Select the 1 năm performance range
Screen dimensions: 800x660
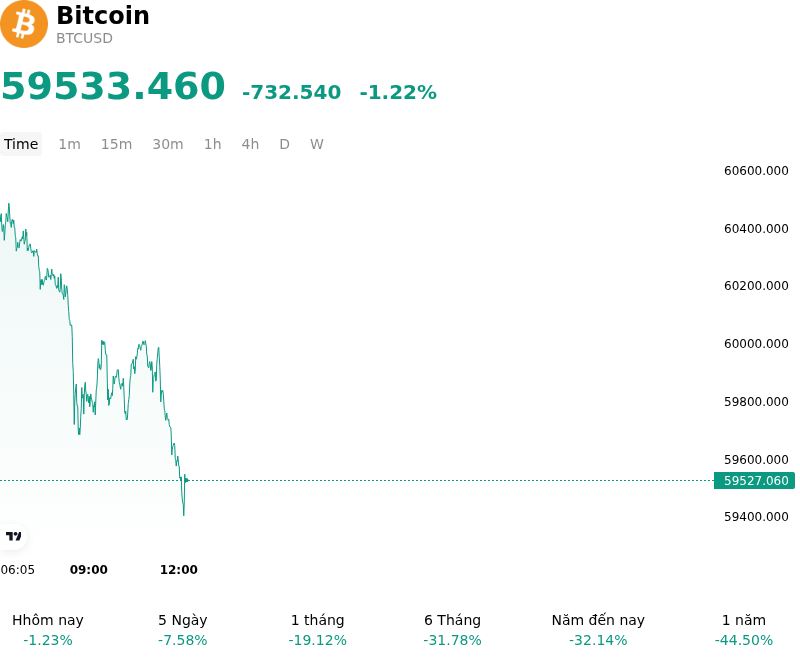(x=744, y=630)
